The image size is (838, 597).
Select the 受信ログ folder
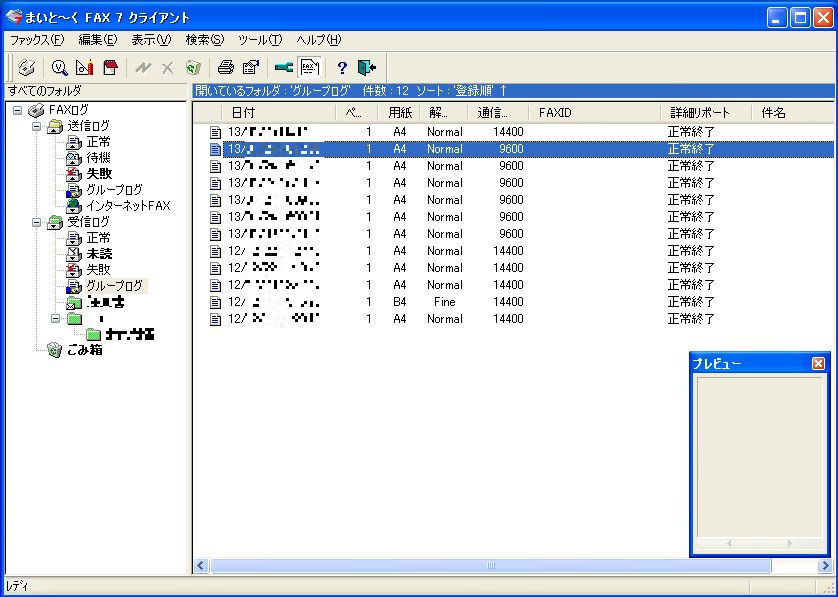[x=88, y=222]
